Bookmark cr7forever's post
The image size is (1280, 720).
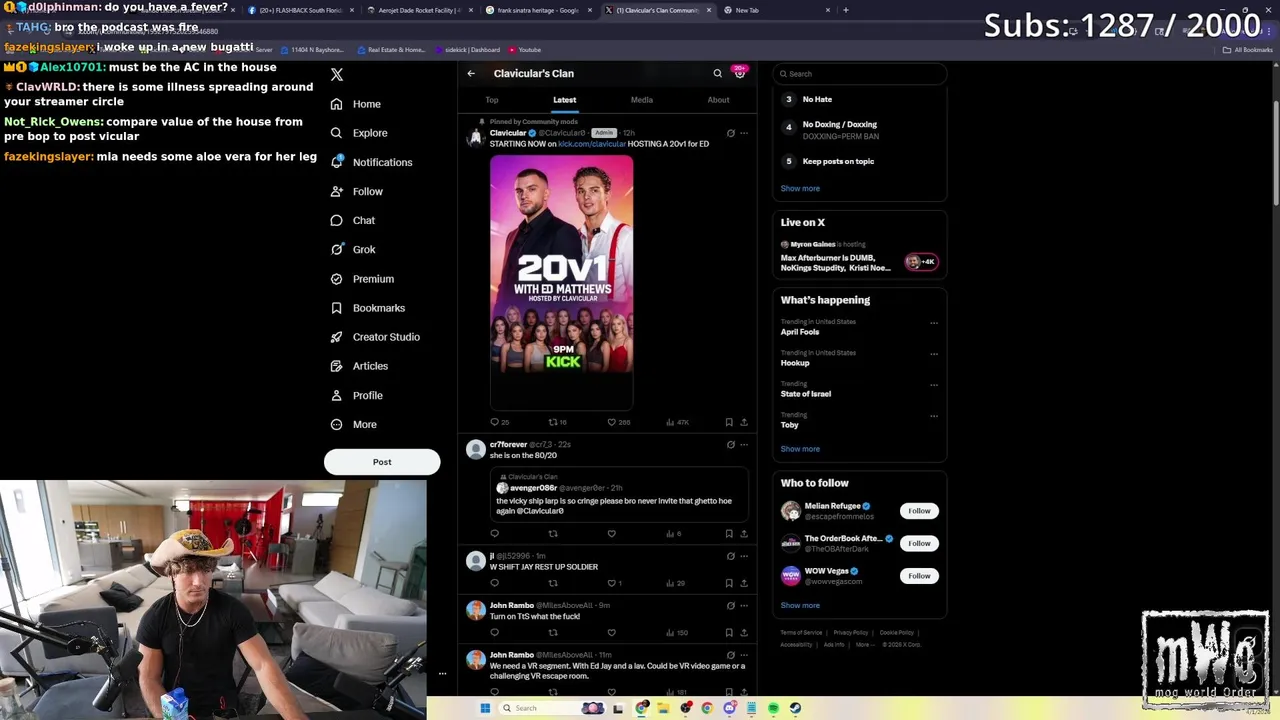tap(729, 533)
